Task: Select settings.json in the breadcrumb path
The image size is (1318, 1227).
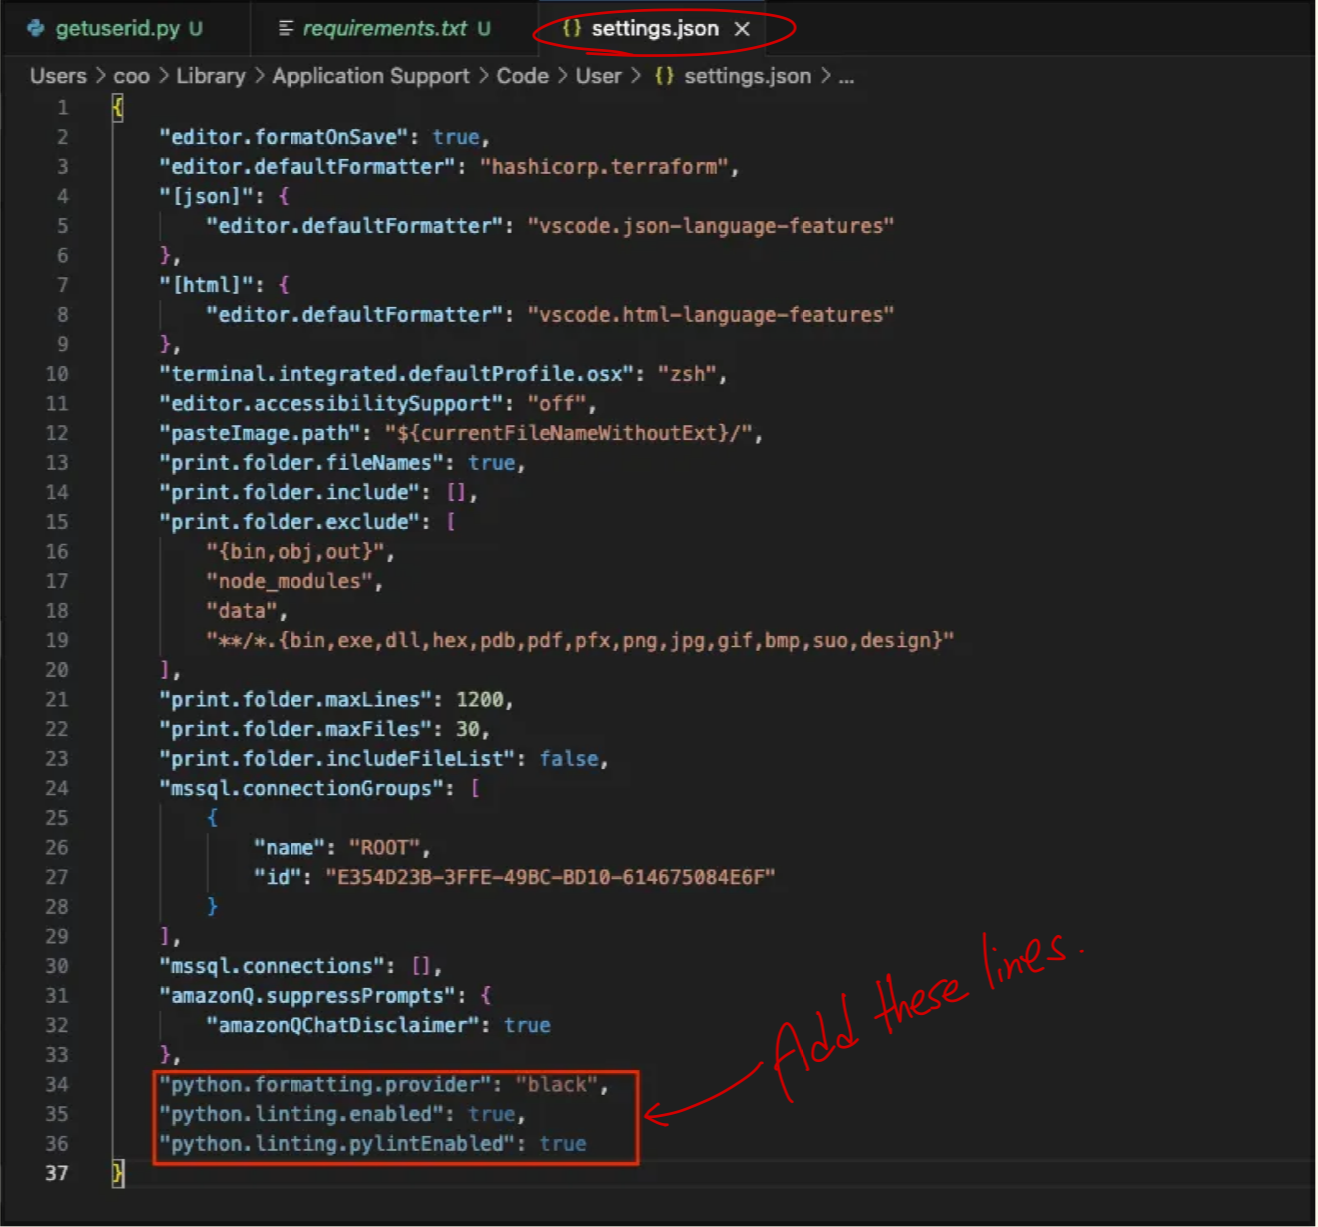Action: tap(747, 76)
